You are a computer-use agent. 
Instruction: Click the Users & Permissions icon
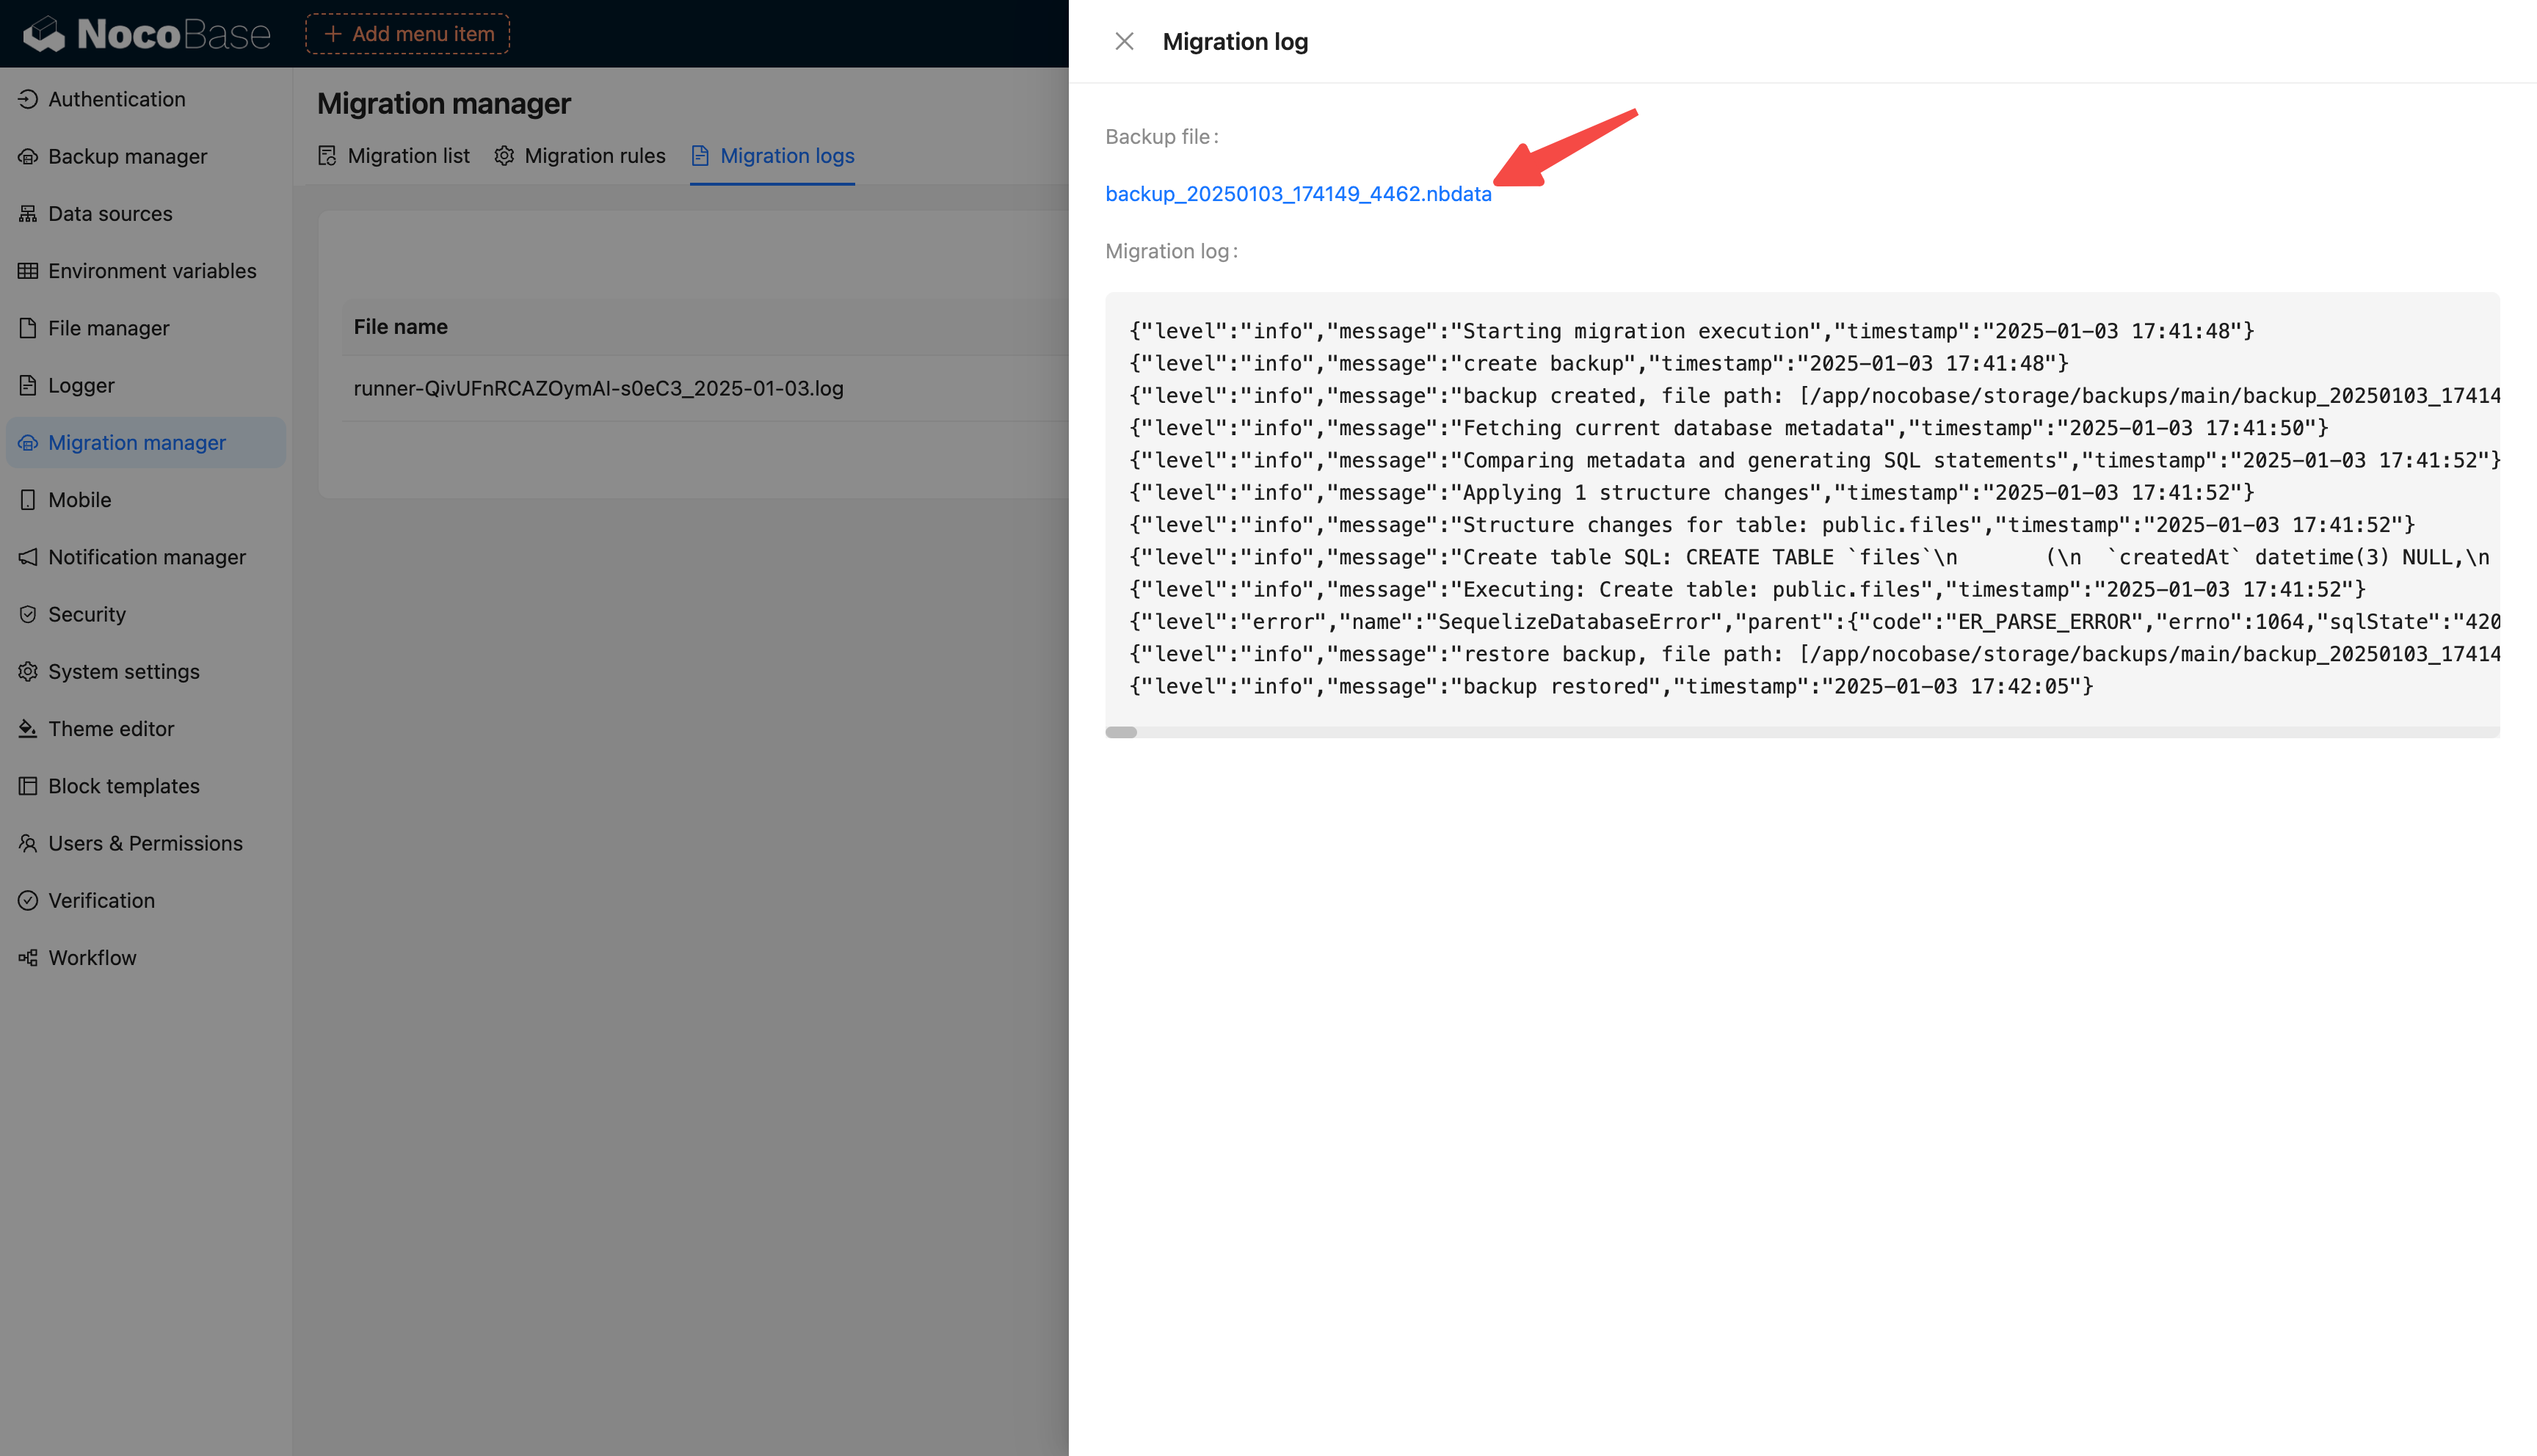coord(28,843)
